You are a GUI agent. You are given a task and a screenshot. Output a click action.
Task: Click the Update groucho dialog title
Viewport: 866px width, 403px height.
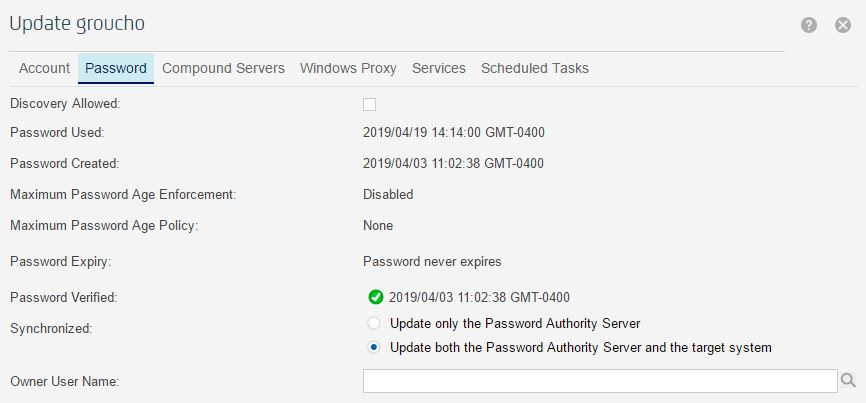point(77,23)
